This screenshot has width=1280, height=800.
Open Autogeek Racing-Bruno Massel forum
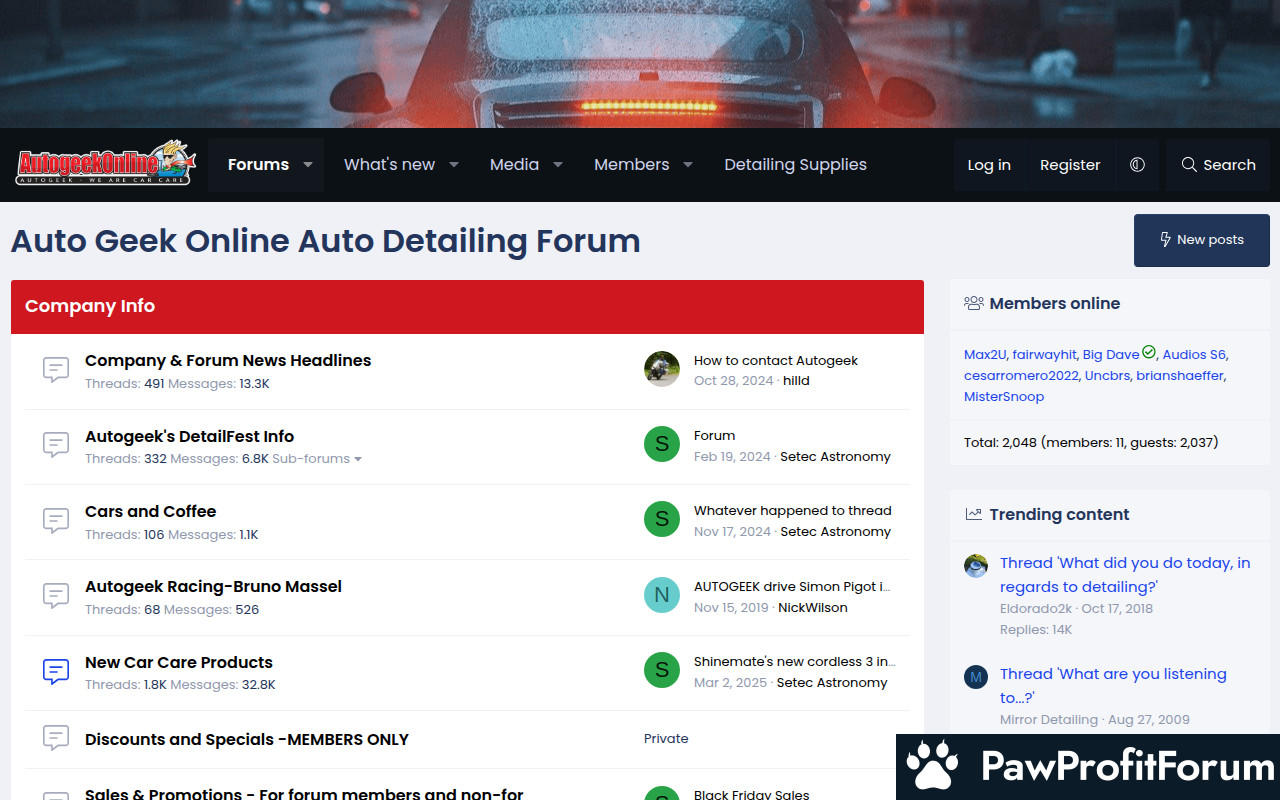213,586
